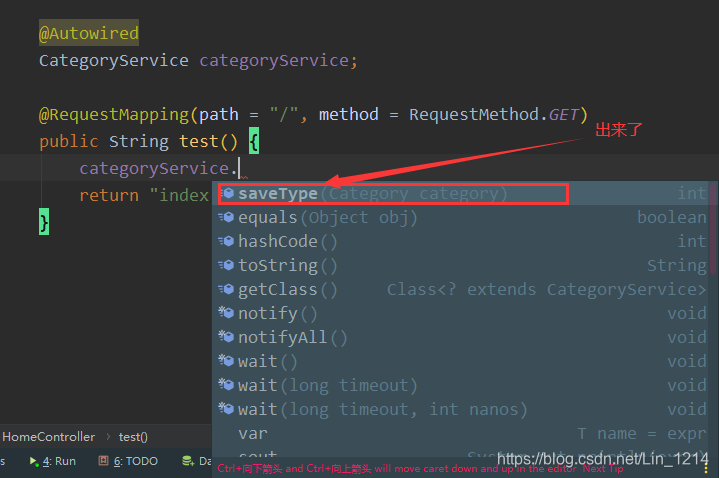
Task: Click the return keyword
Action: (109, 195)
